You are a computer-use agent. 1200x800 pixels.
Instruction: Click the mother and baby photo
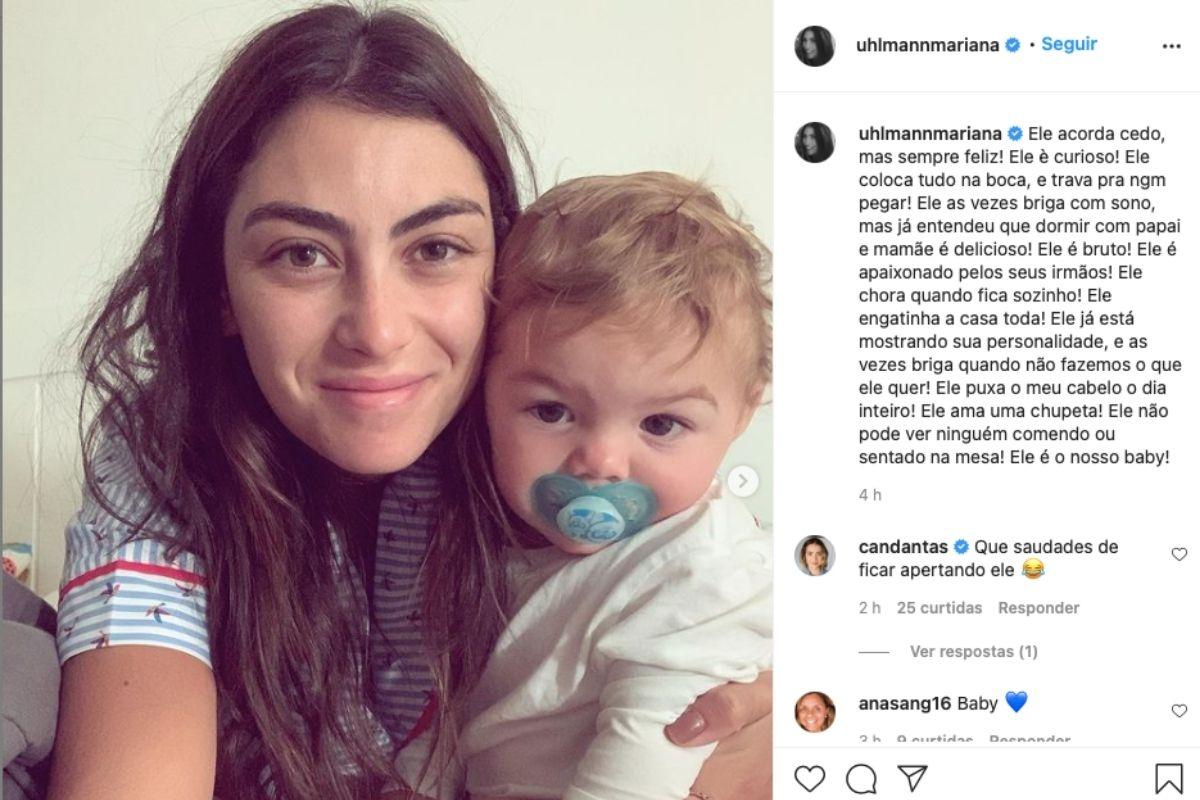(x=387, y=400)
